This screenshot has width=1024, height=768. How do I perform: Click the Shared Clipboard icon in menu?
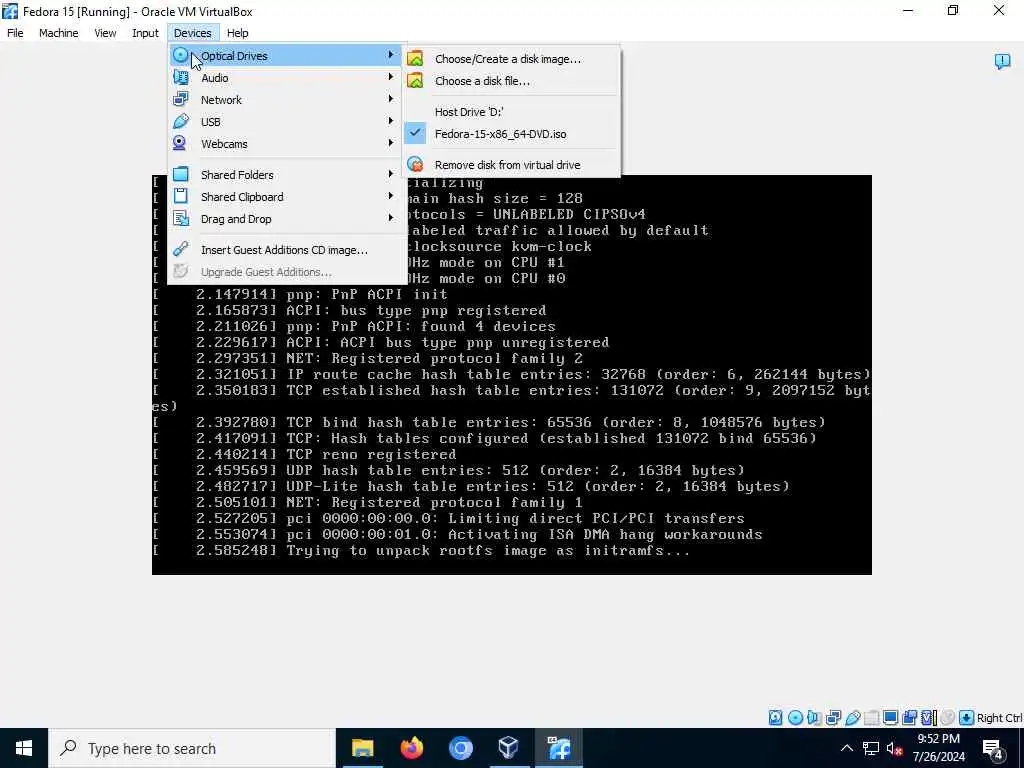(x=181, y=197)
